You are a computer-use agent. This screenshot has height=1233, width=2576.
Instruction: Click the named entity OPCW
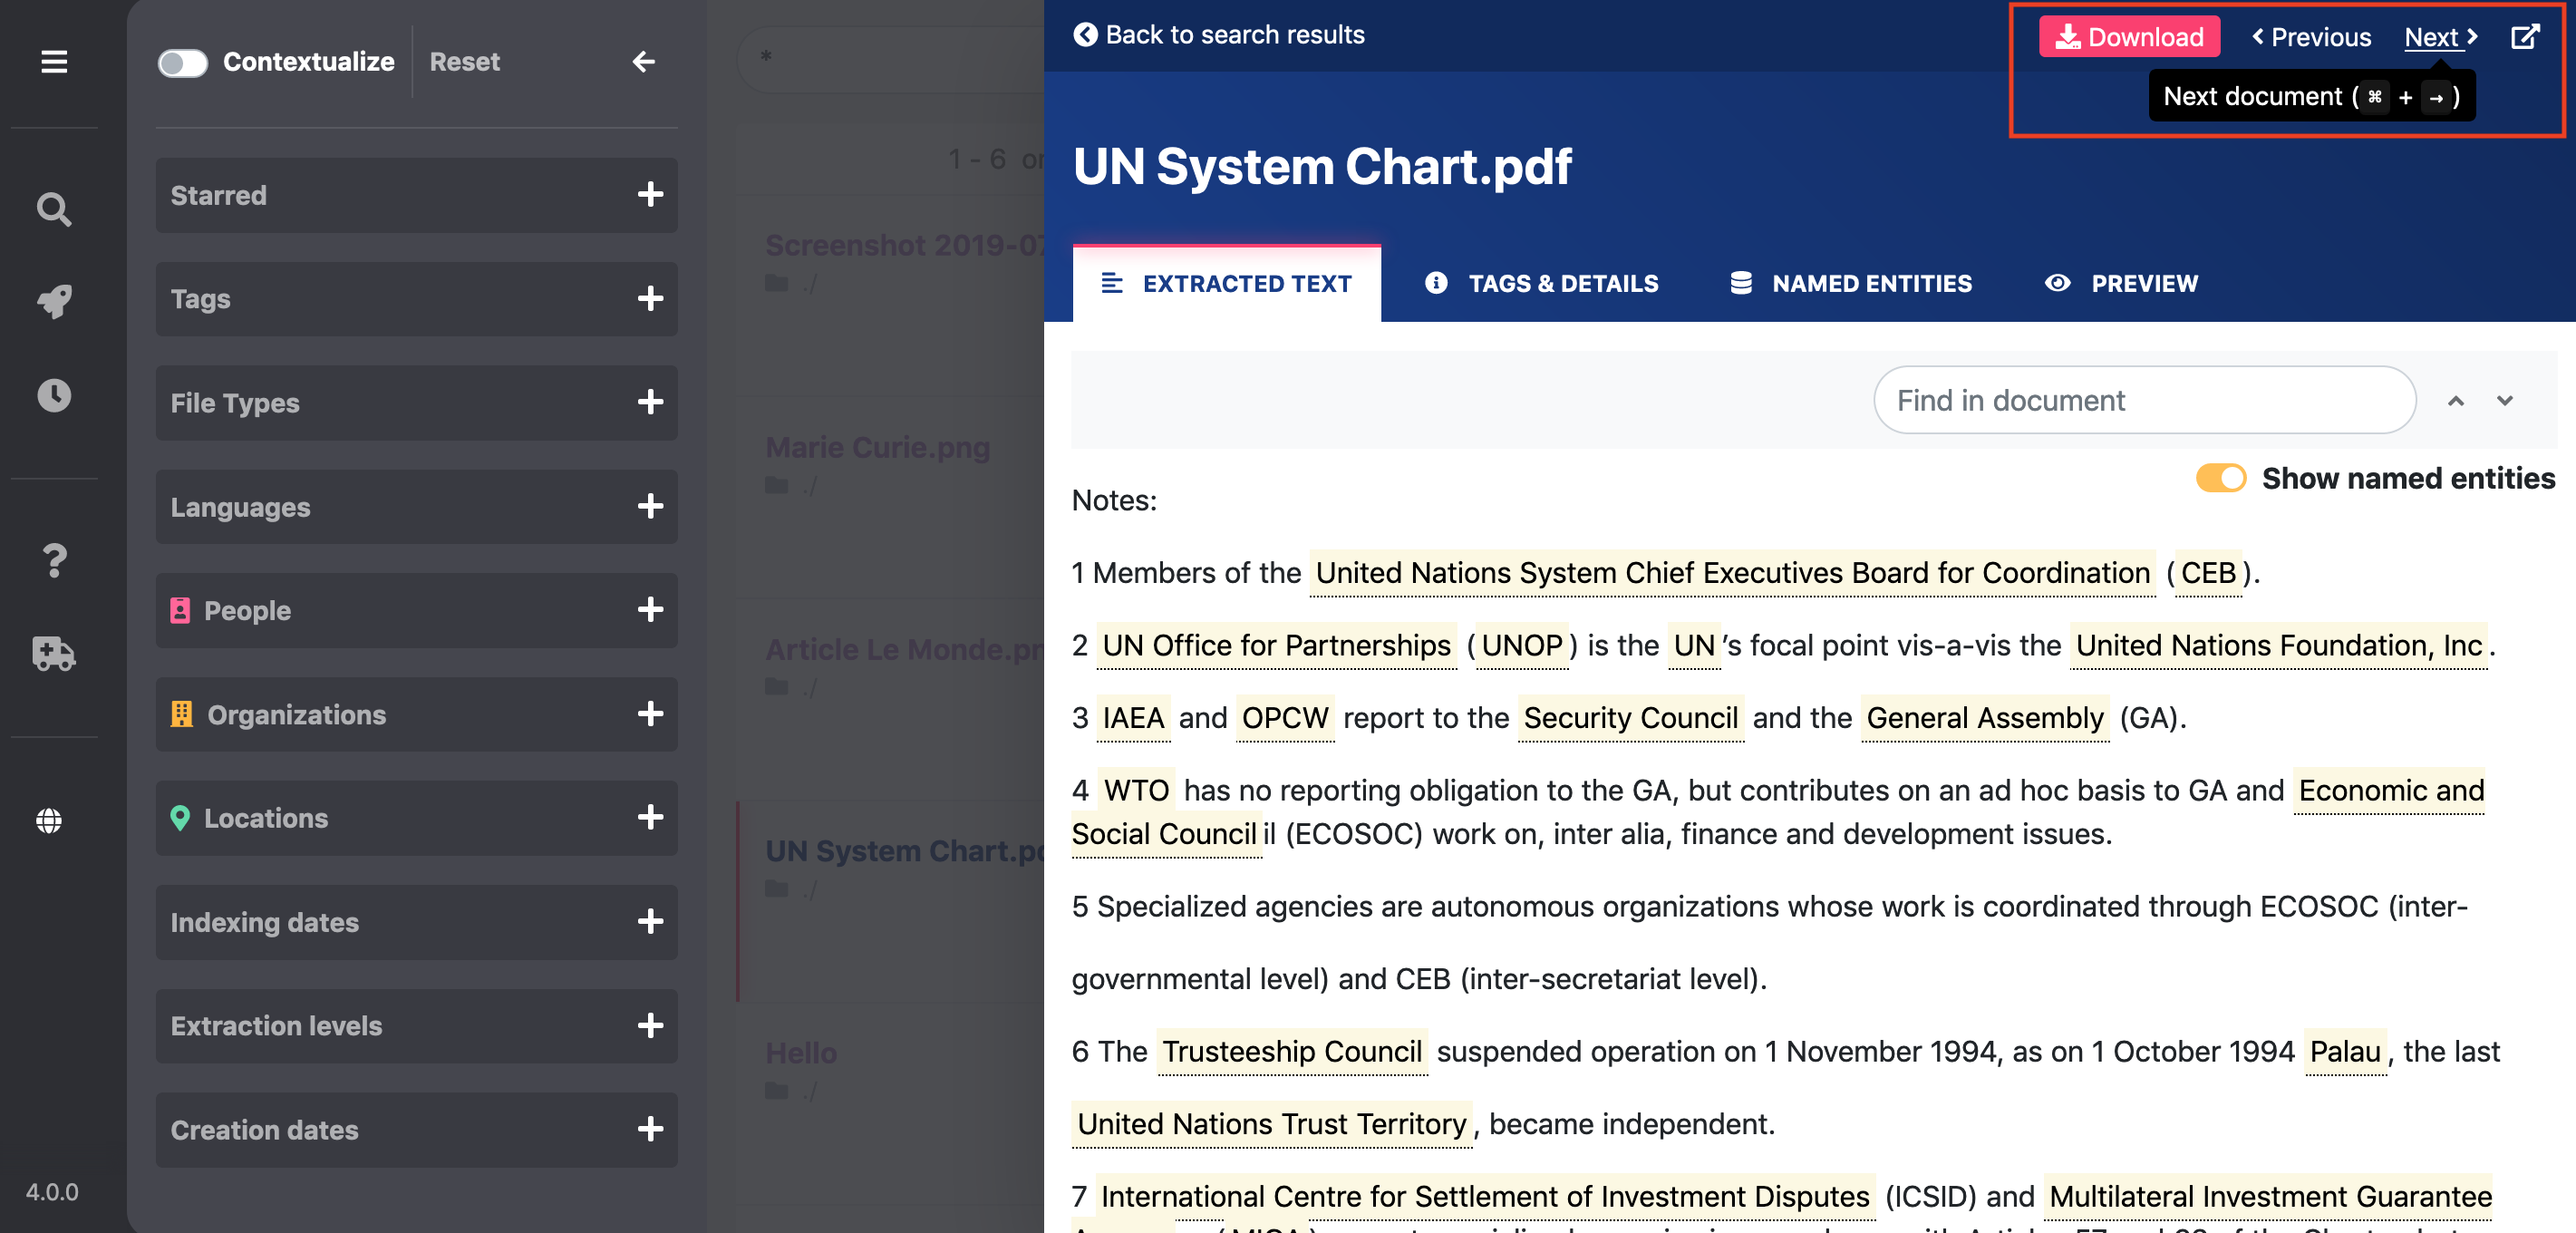pos(1284,718)
